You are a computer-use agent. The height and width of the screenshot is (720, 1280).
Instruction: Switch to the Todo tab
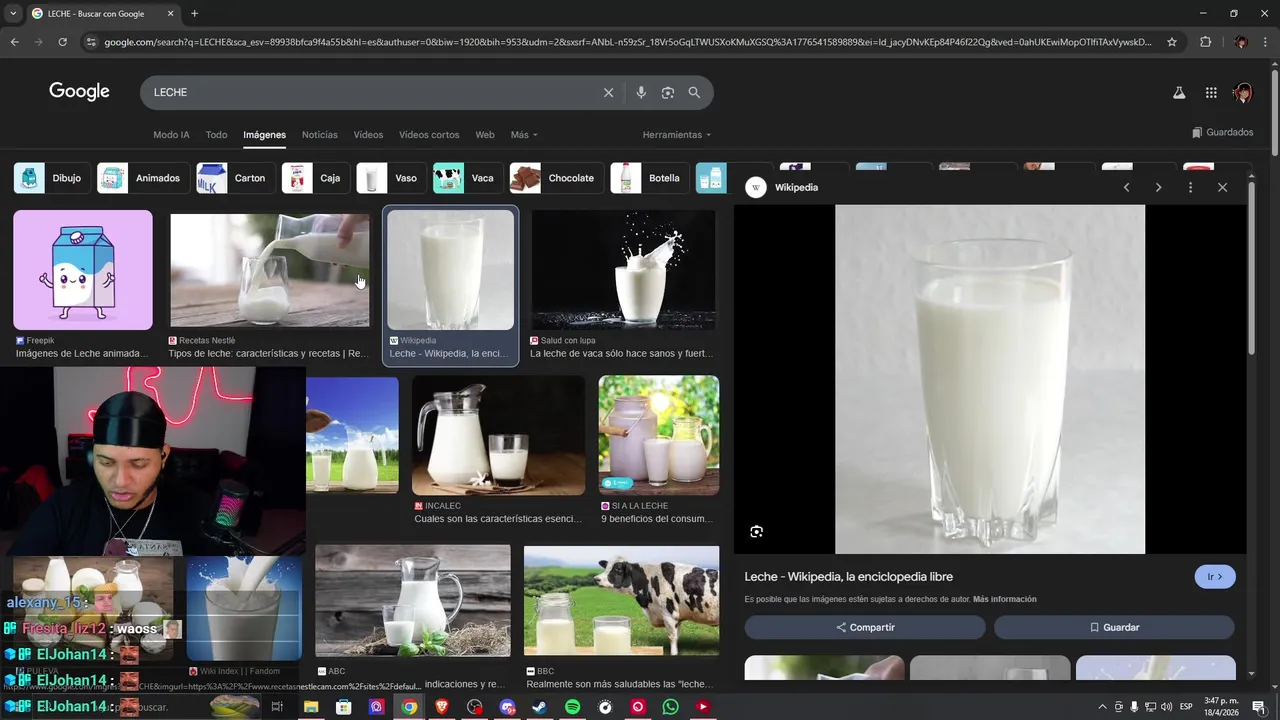[216, 135]
